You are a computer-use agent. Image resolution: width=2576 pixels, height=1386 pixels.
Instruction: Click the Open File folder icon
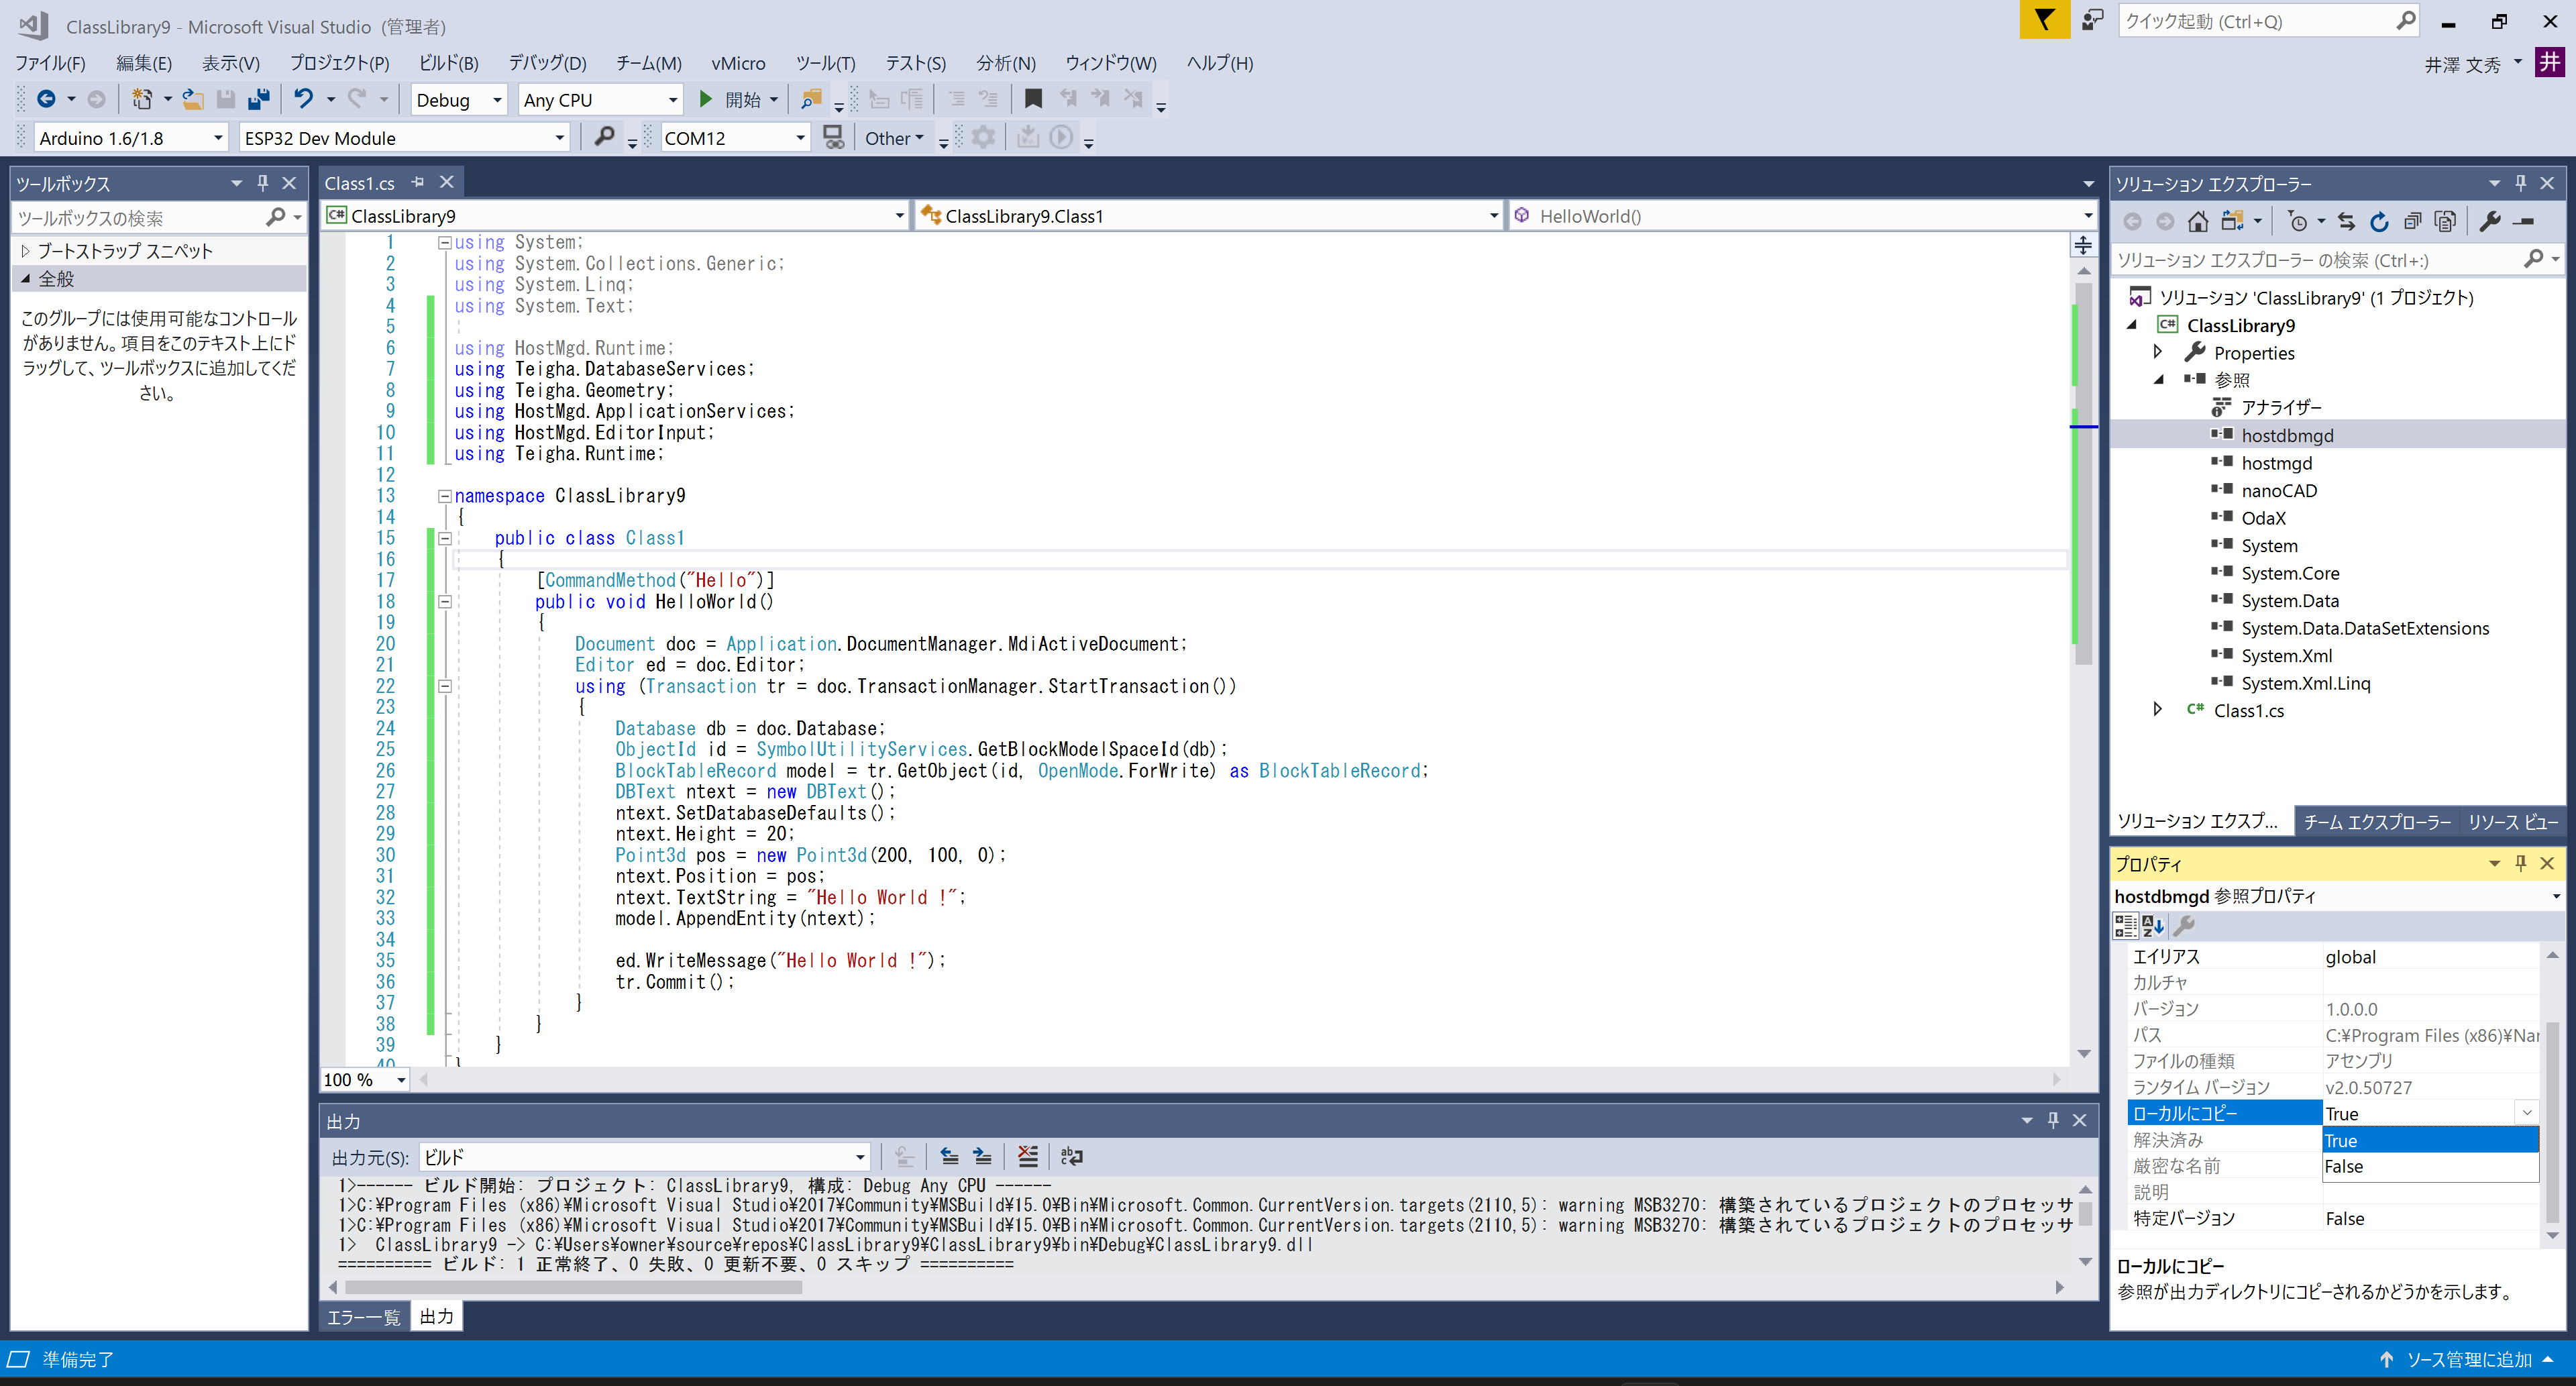click(x=193, y=99)
